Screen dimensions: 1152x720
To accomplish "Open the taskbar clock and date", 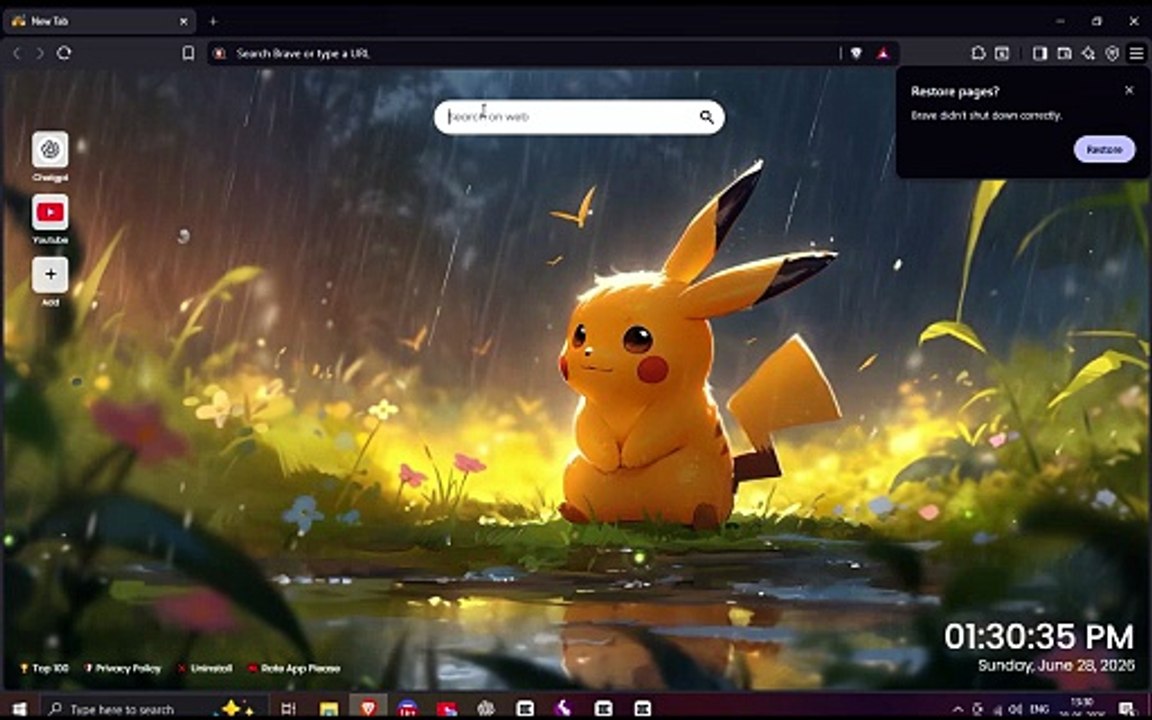I will pos(1082,708).
